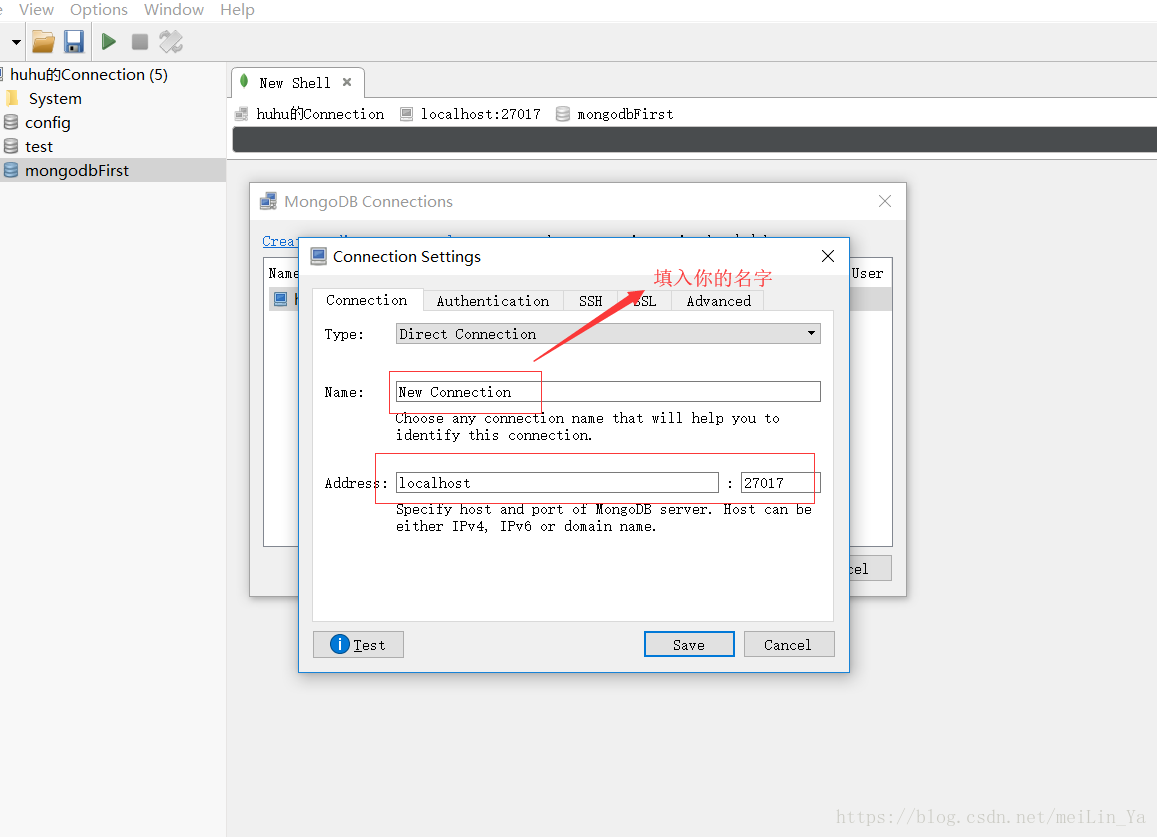Click the dark shell command input bar
The image size is (1157, 837).
[694, 140]
